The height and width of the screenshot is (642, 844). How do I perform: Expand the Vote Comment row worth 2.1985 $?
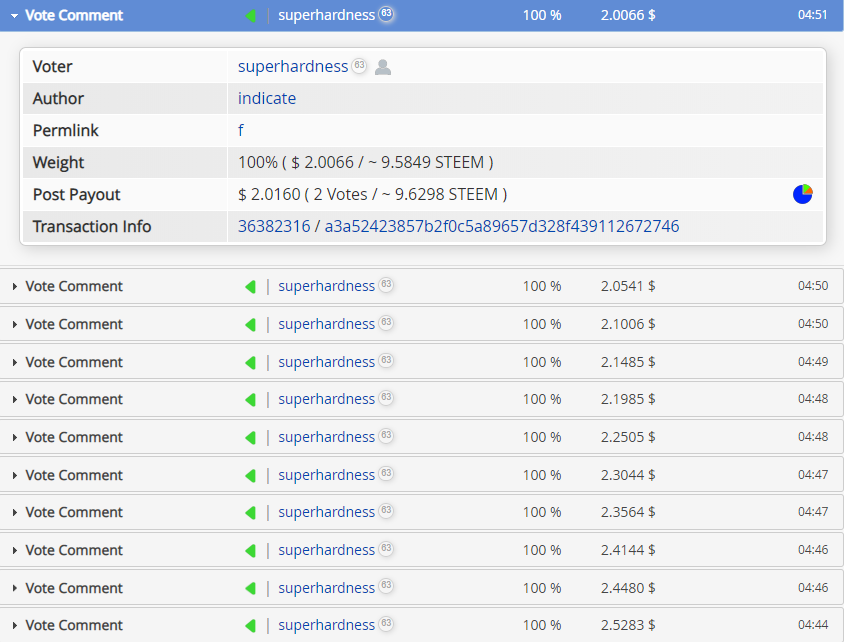tap(421, 399)
